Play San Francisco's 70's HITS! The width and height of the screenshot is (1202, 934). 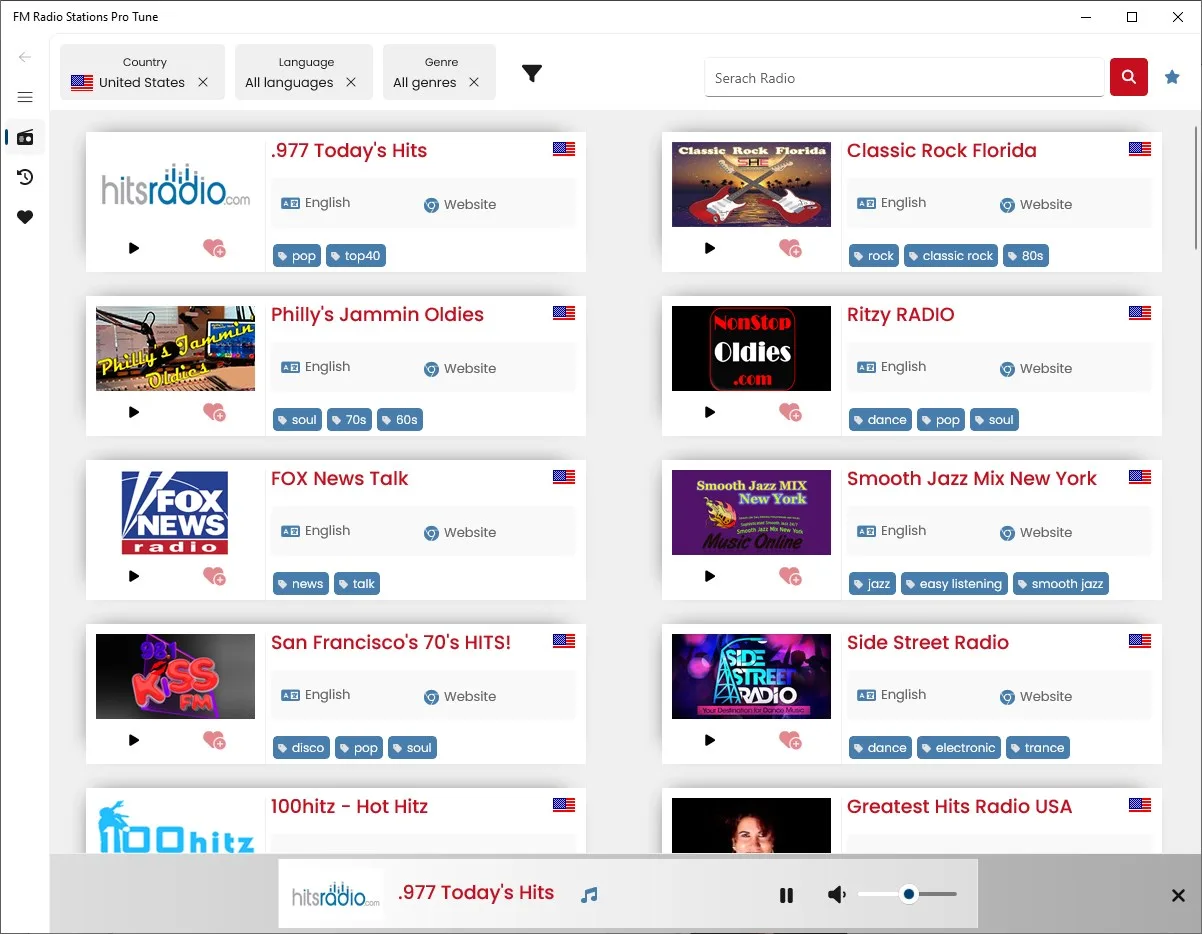[x=134, y=740]
